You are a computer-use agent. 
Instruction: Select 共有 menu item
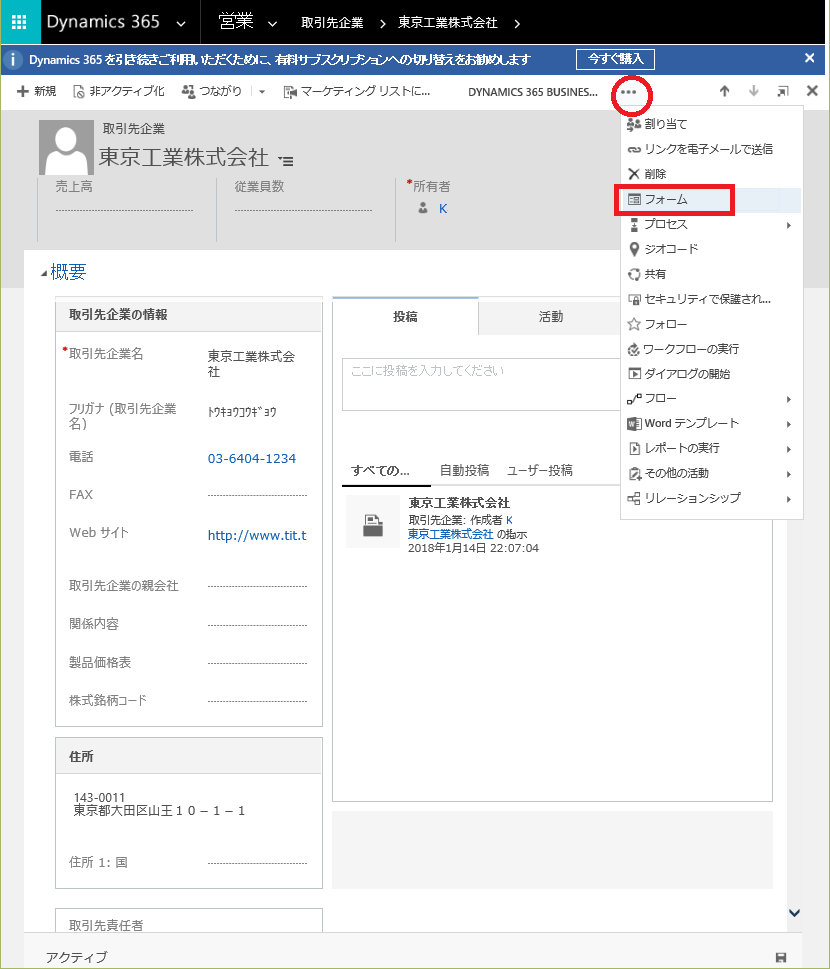[x=711, y=274]
